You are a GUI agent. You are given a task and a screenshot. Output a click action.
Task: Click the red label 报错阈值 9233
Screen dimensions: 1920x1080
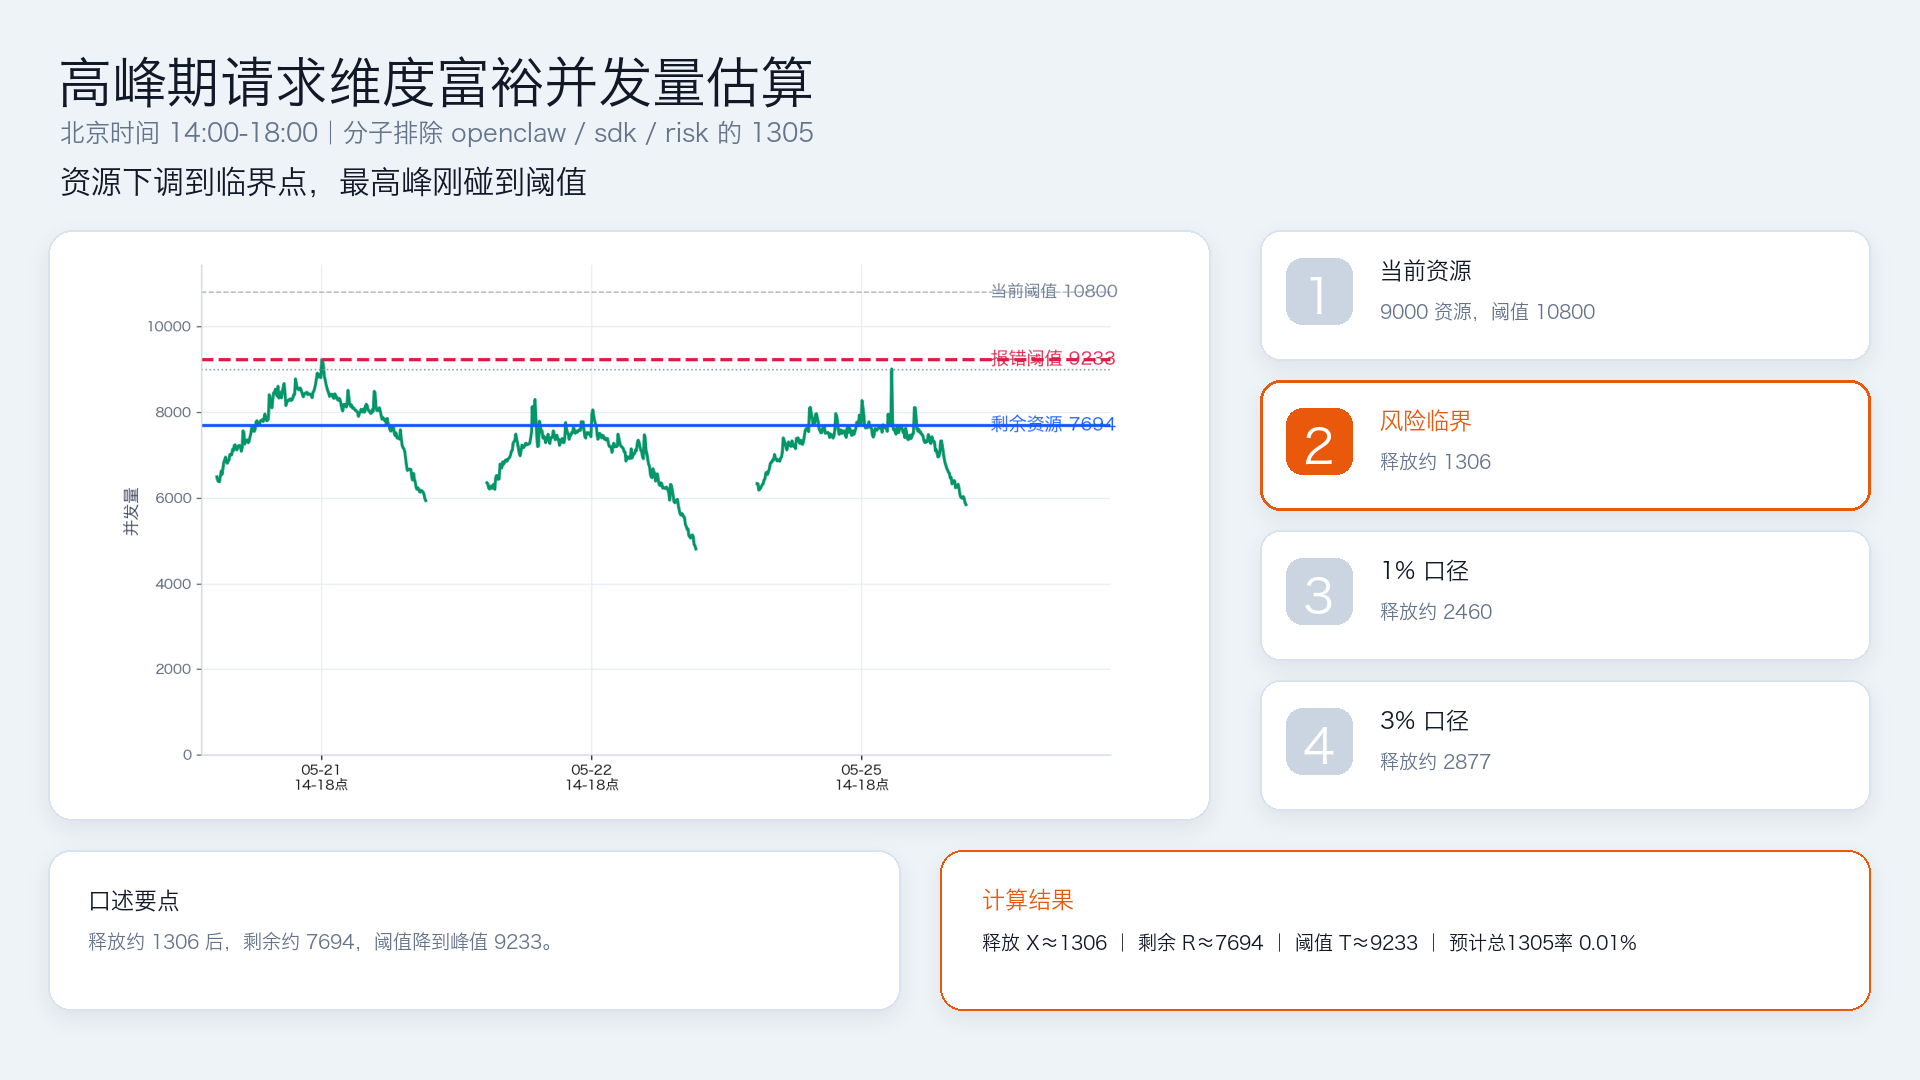pyautogui.click(x=1053, y=358)
